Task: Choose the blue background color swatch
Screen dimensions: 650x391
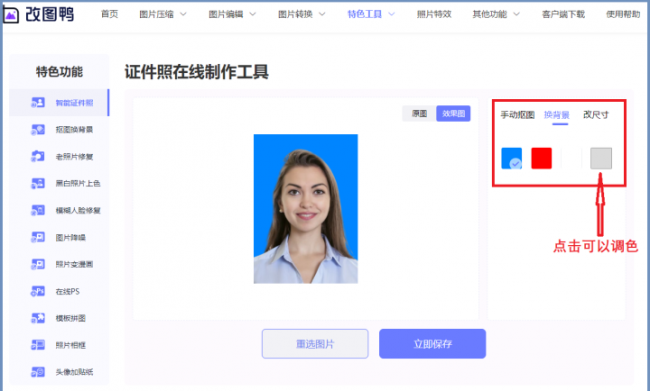Action: pyautogui.click(x=512, y=158)
